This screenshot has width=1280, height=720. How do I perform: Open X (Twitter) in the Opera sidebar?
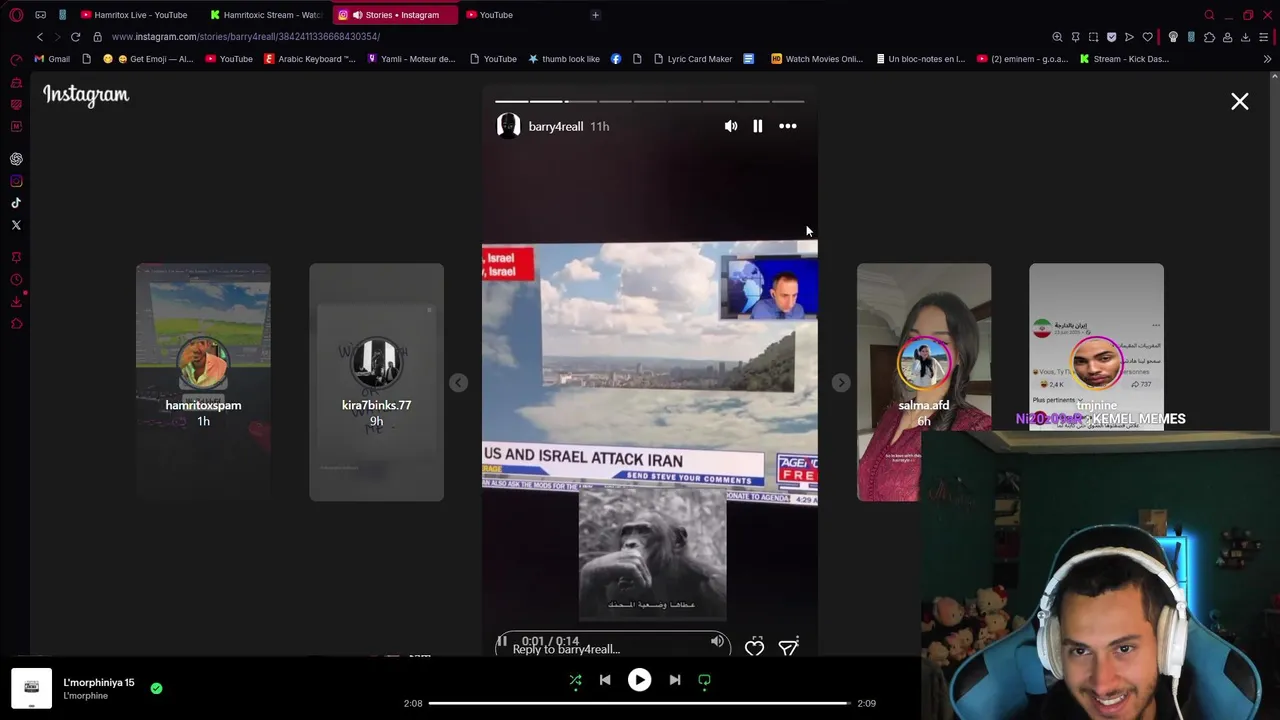16,225
